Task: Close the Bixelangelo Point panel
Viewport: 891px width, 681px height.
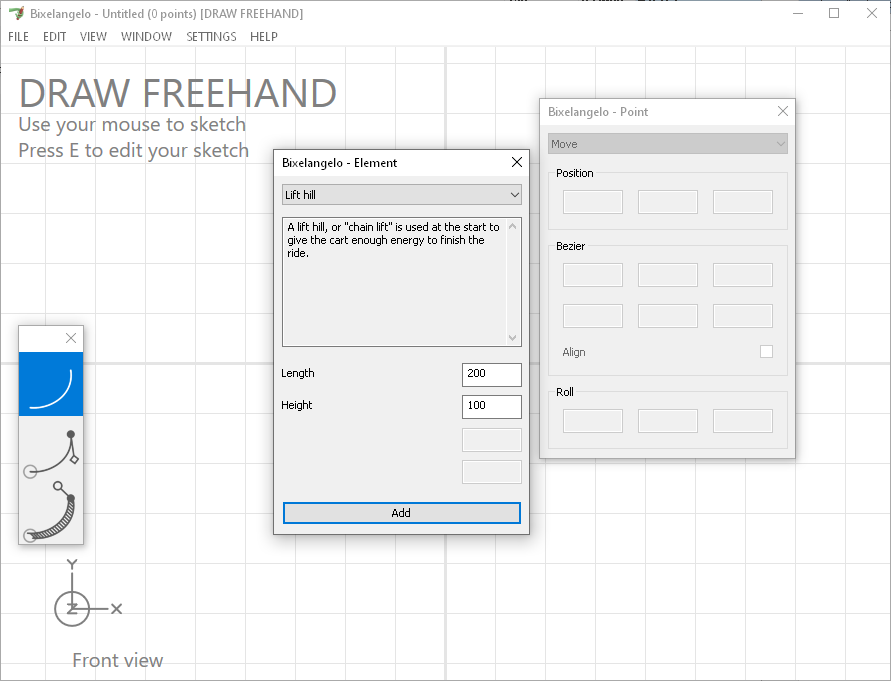Action: point(782,111)
